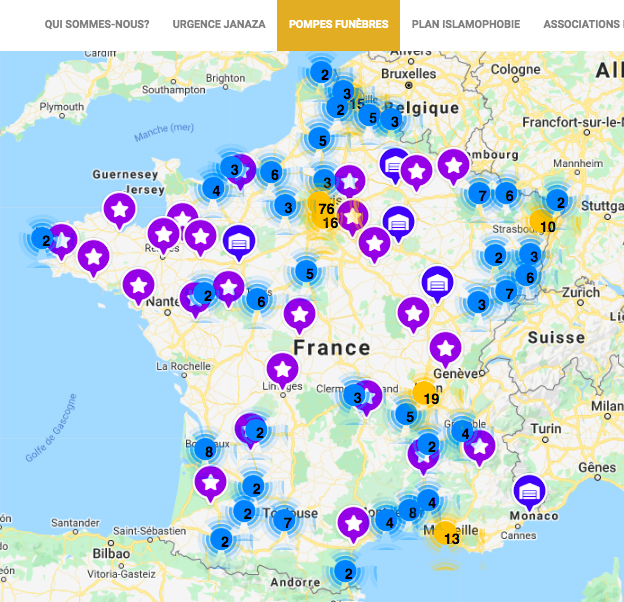
Task: Click the blue cluster marker 6 near Rouen
Action: coord(272,173)
